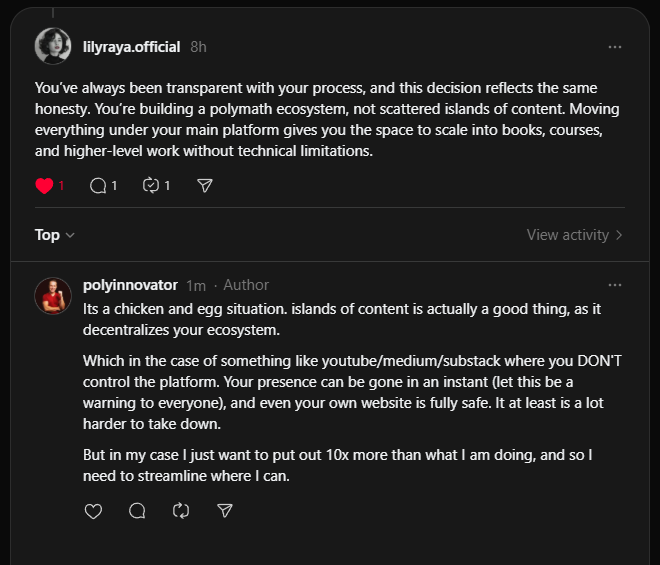Repost lilyraya.official's post
Screen dimensions: 660x565
point(152,185)
